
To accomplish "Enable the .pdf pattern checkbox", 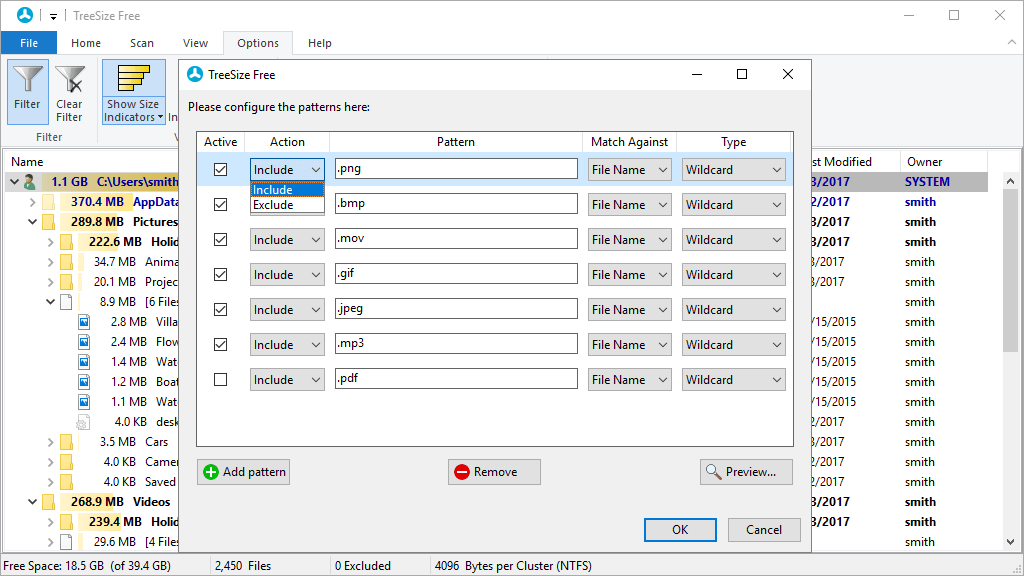I will pos(220,379).
